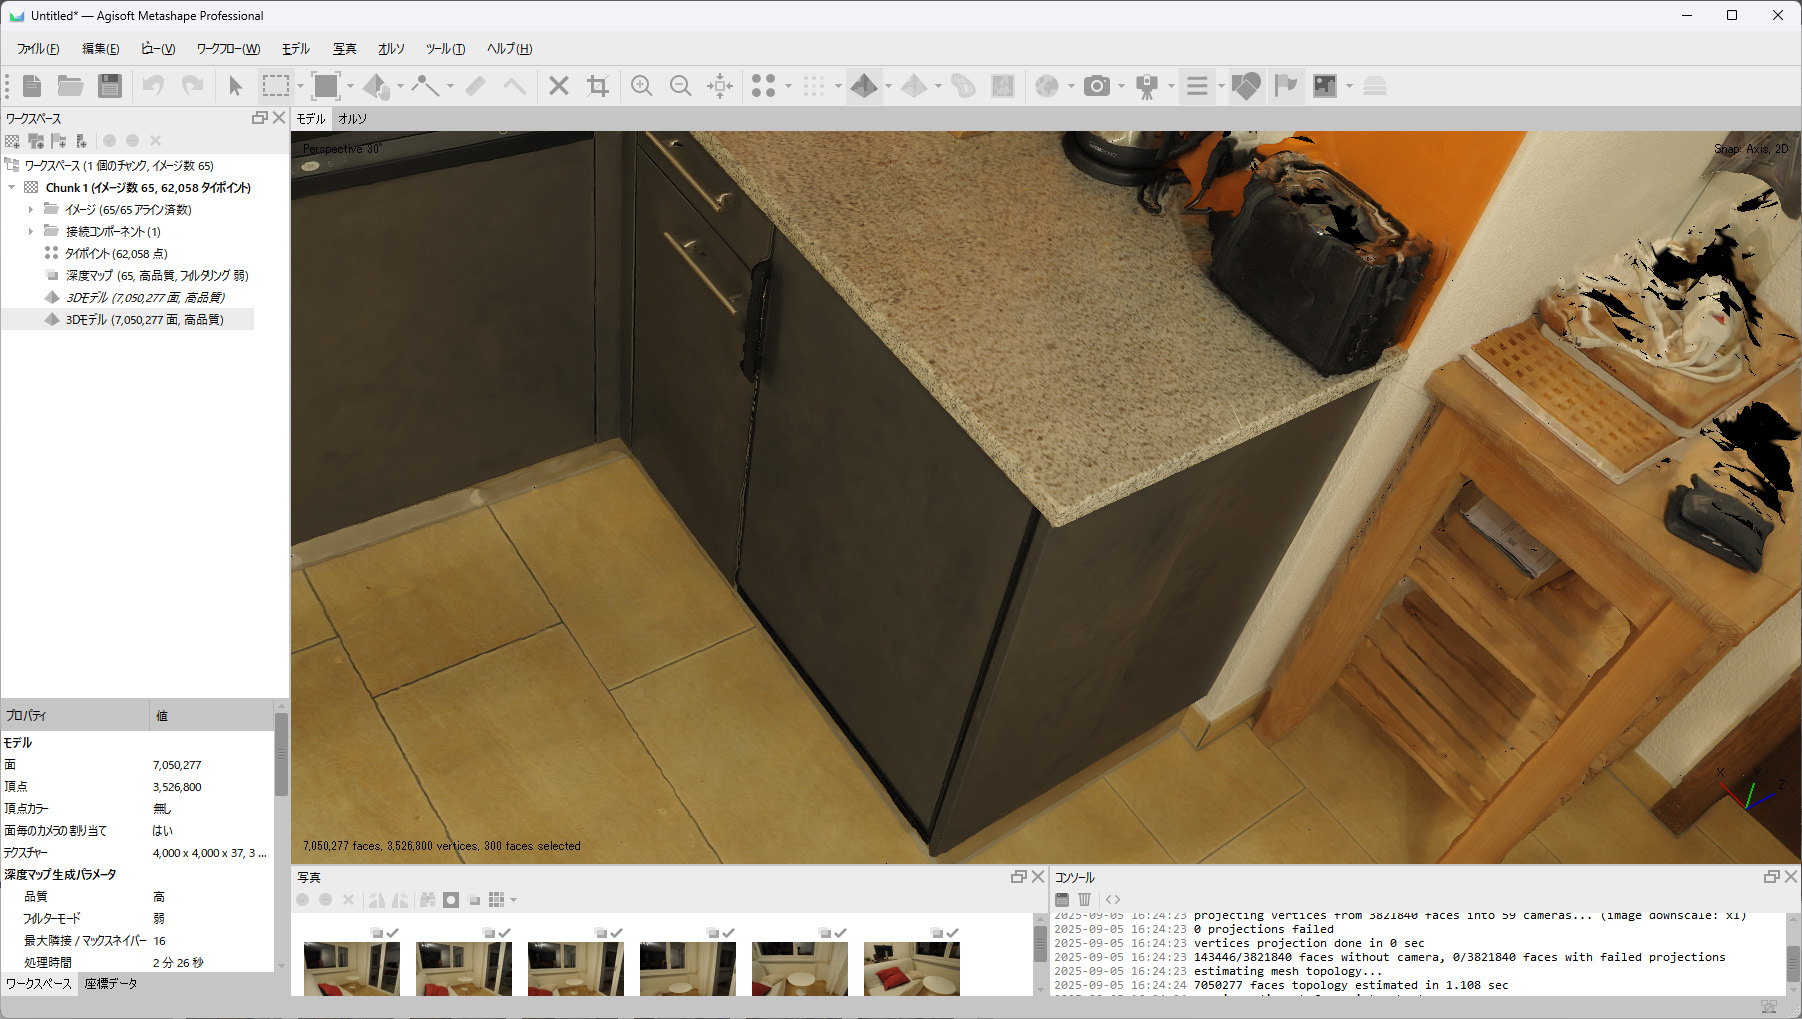The height and width of the screenshot is (1019, 1802).
Task: Click the Redo arrow icon
Action: [192, 86]
